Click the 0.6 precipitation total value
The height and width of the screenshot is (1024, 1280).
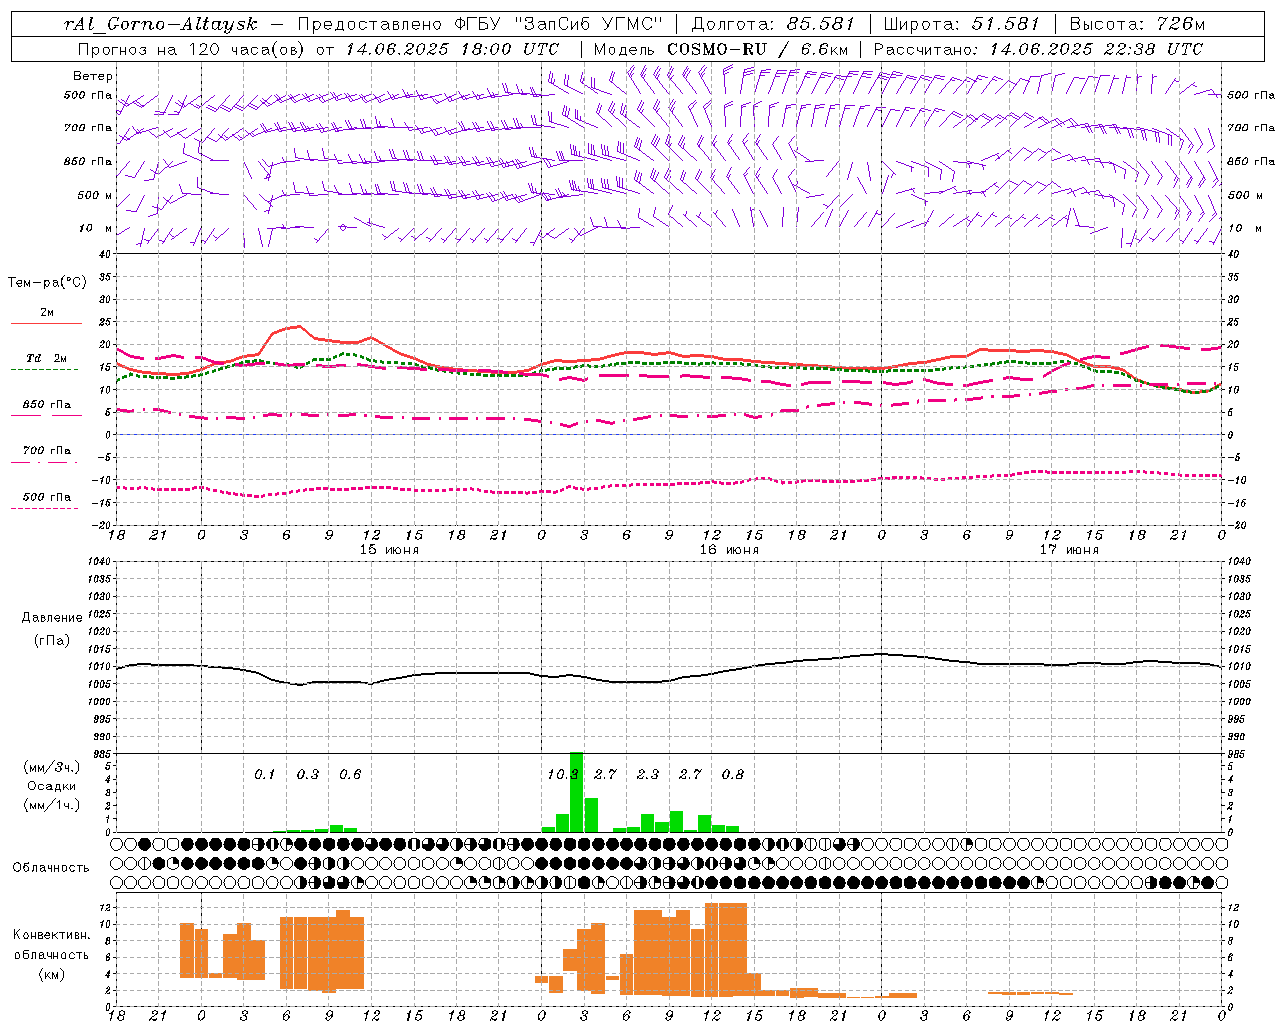tap(350, 774)
